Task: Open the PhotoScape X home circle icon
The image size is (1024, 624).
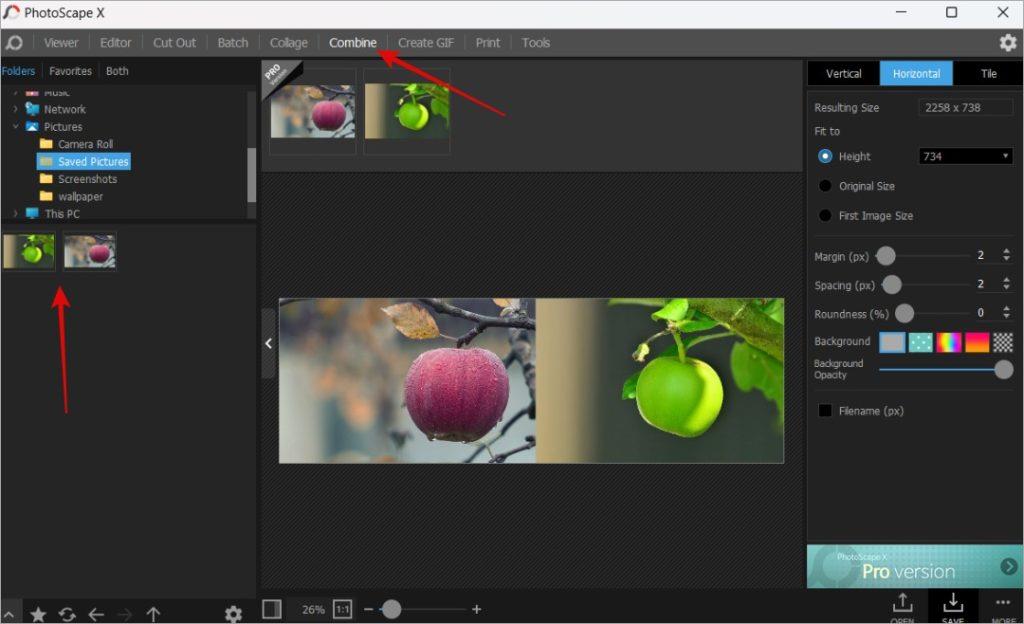Action: (x=14, y=43)
